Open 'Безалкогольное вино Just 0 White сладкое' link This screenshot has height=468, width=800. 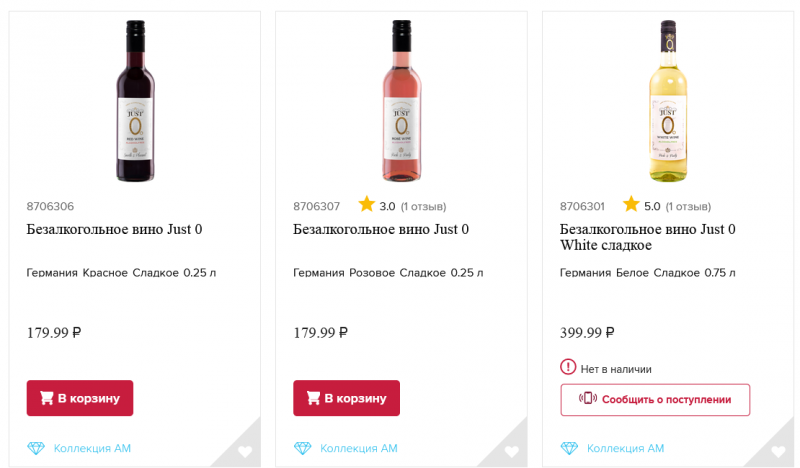[x=647, y=237]
